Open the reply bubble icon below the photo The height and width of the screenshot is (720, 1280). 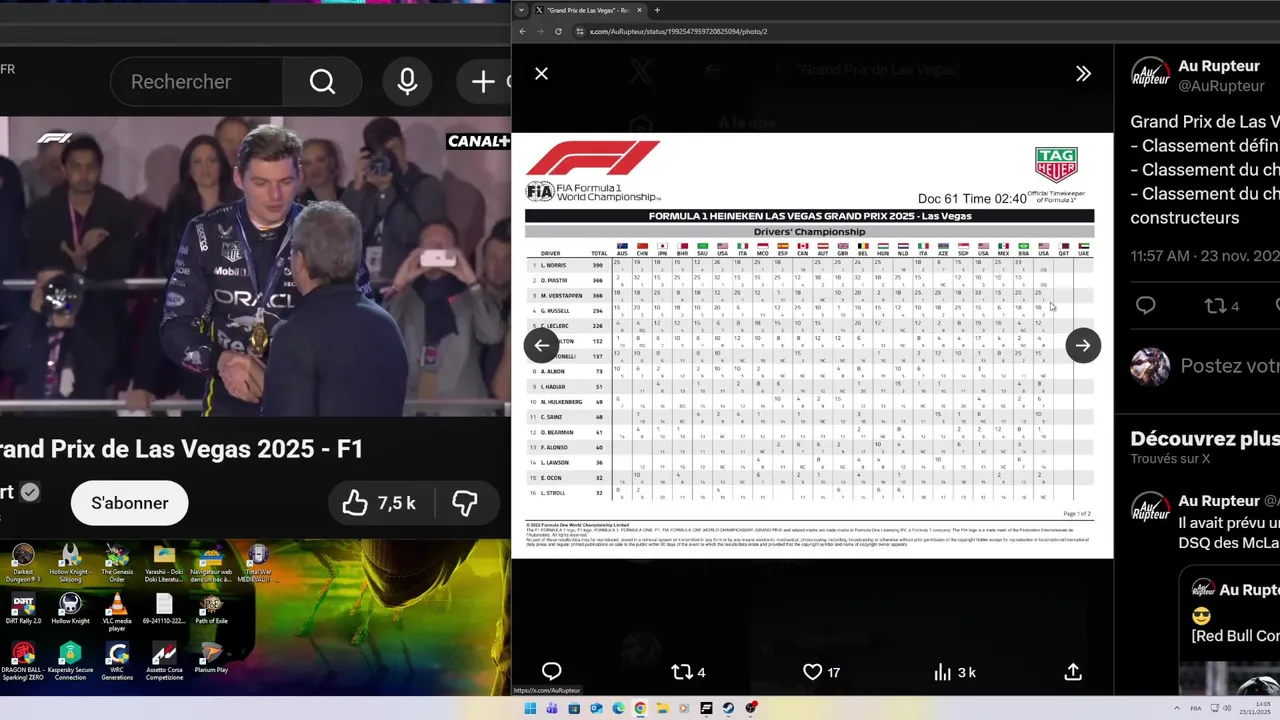pos(551,672)
